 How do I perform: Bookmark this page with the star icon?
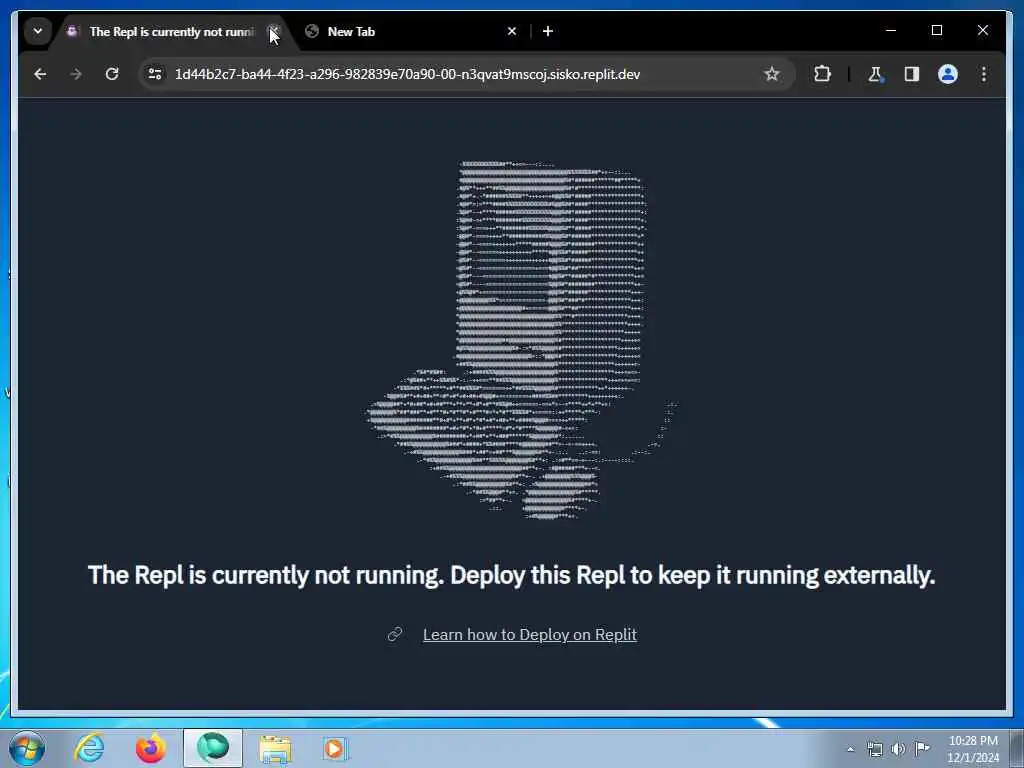771,74
